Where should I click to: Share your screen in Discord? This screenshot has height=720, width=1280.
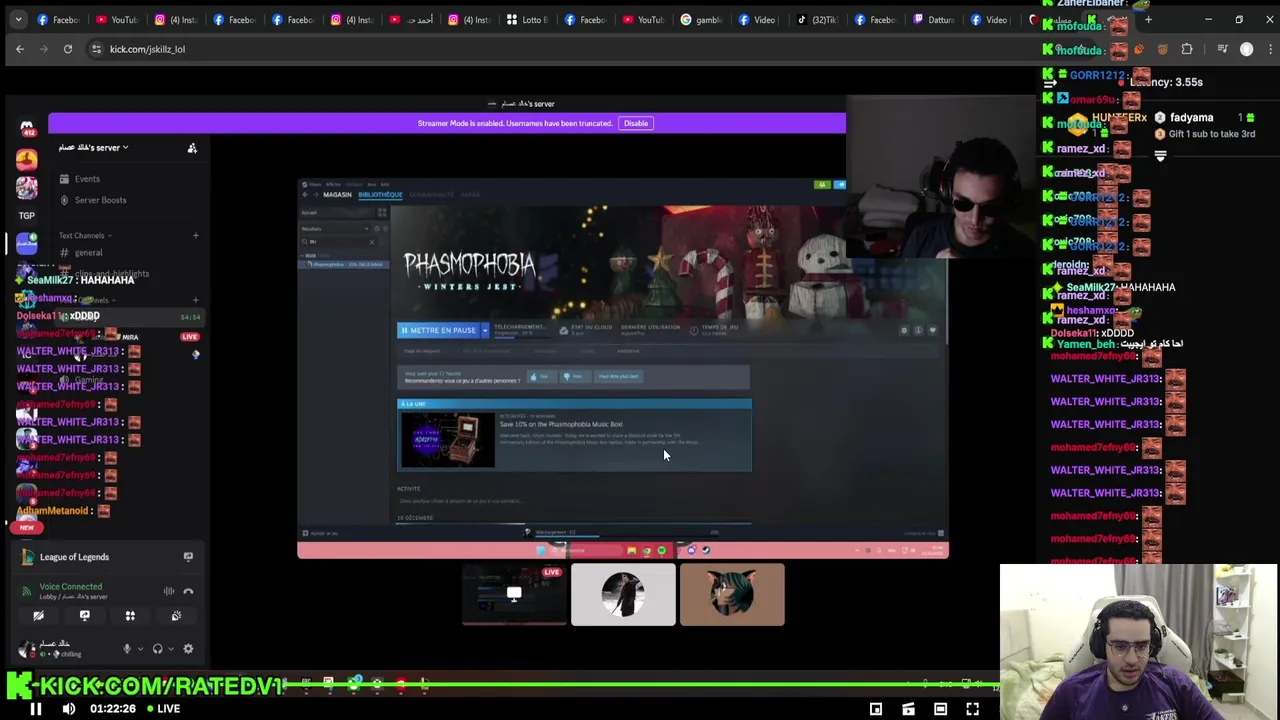84,616
